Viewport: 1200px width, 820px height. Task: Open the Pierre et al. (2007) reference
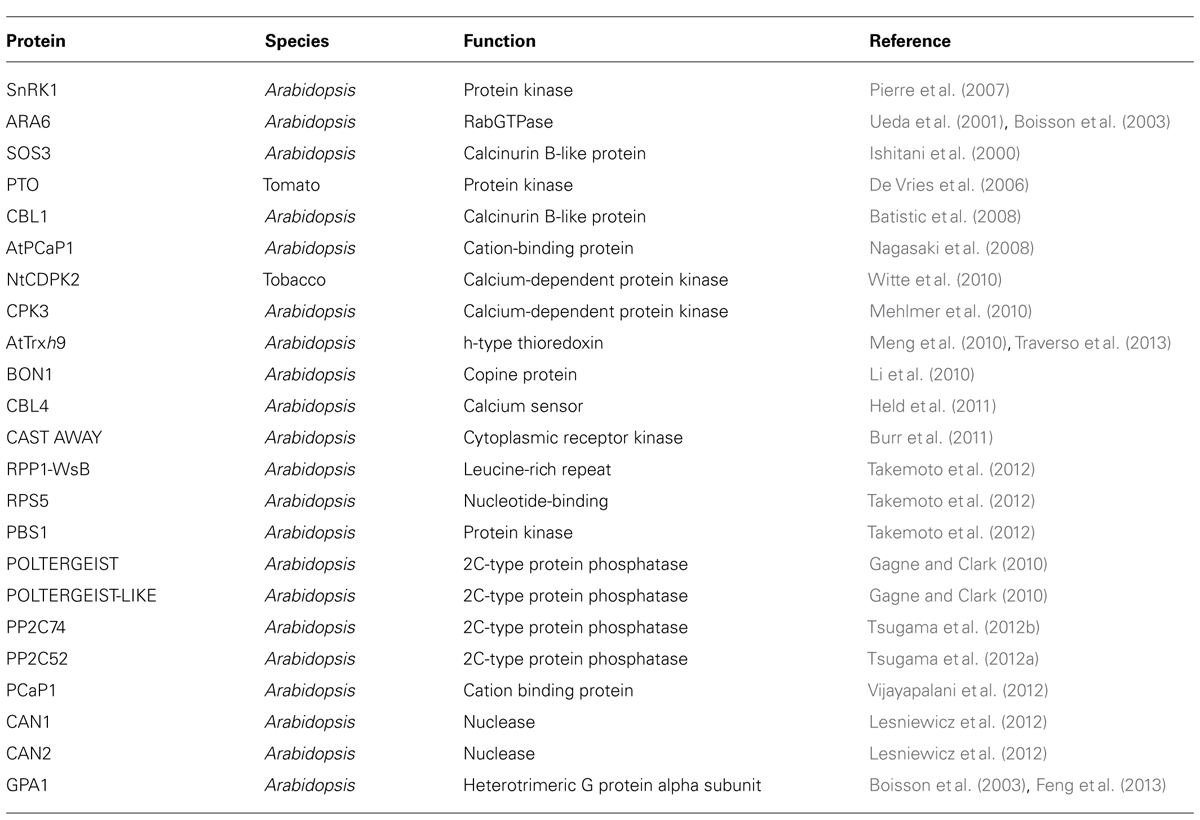click(937, 90)
